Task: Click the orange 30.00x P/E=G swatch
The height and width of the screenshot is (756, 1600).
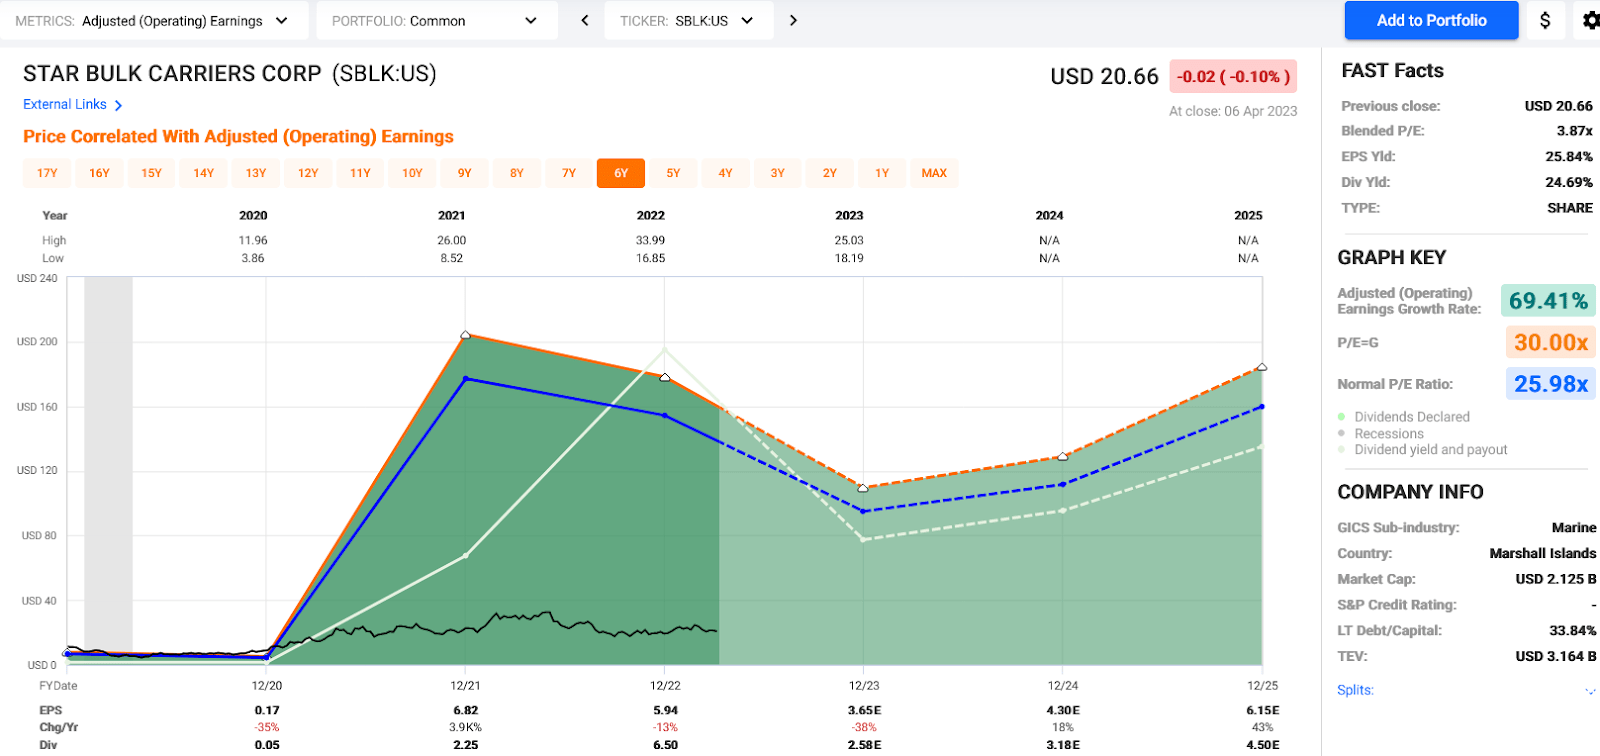Action: click(1550, 342)
